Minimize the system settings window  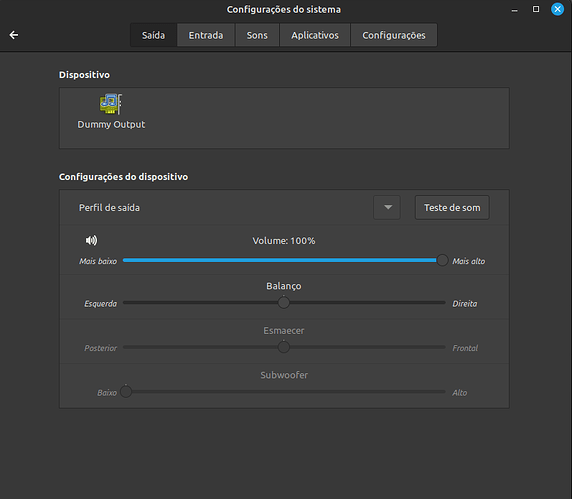tap(514, 10)
